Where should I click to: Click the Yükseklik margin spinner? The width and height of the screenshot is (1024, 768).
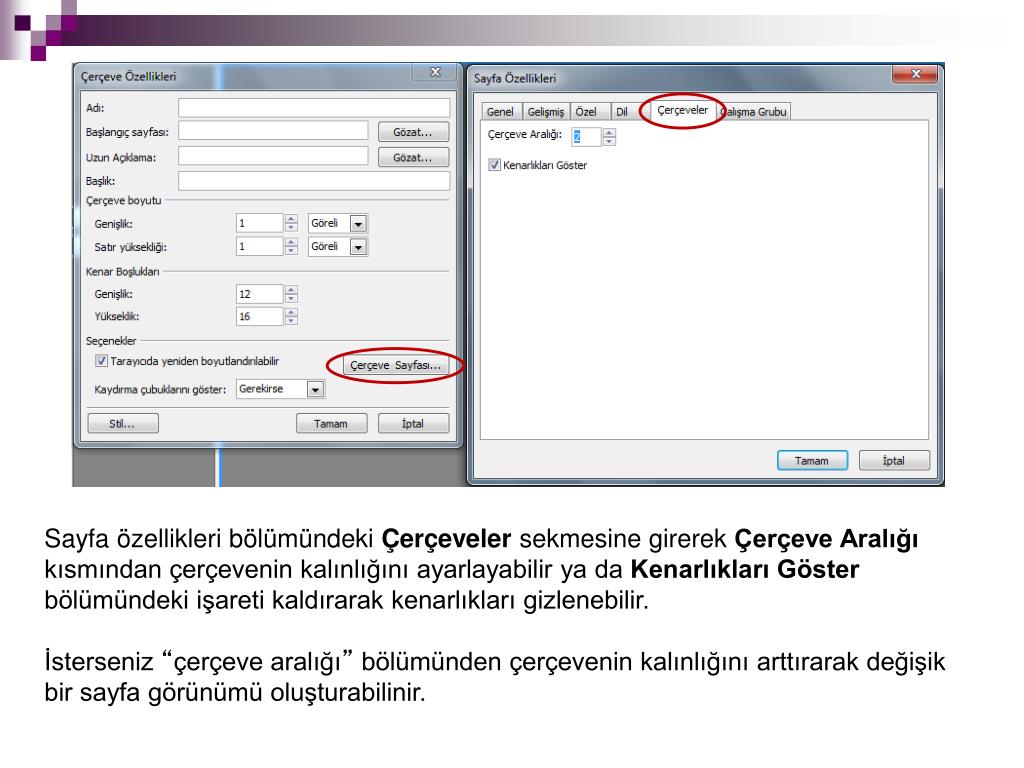tap(291, 316)
